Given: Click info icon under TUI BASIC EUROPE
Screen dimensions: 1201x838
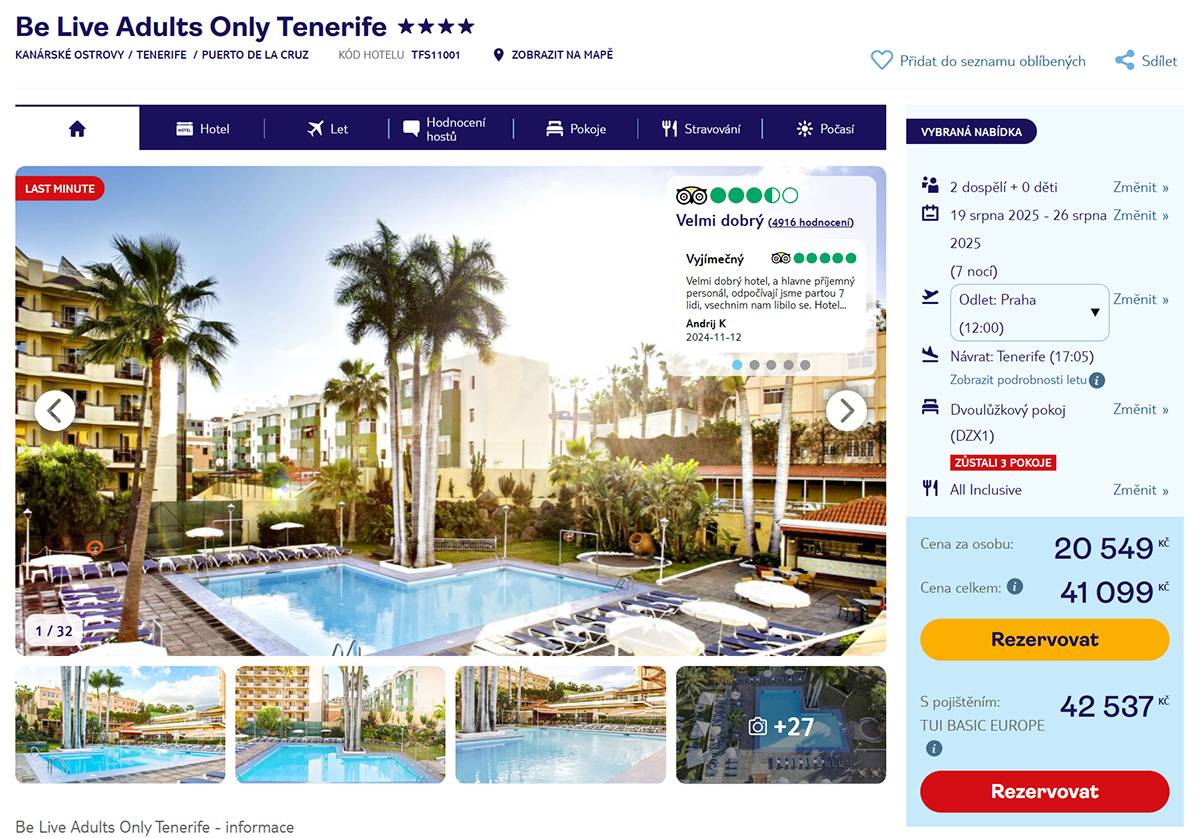Looking at the screenshot, I should (x=934, y=748).
